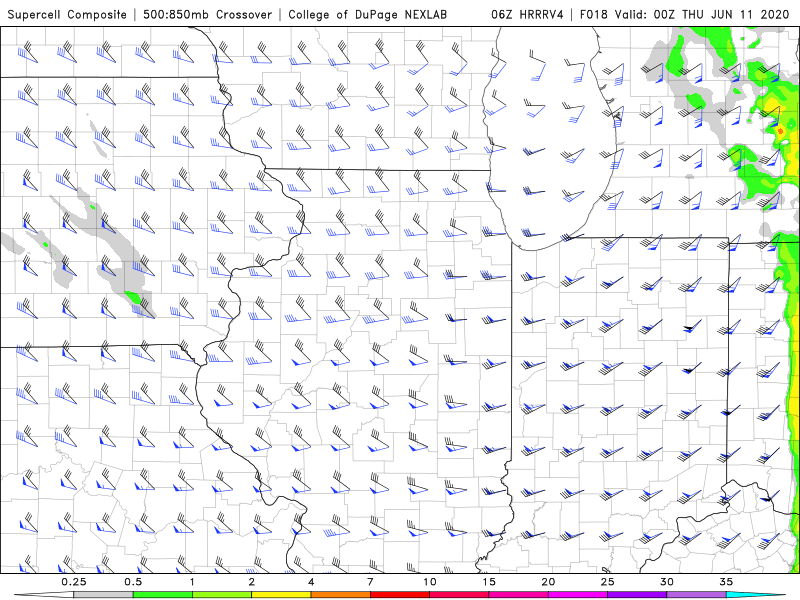The width and height of the screenshot is (800, 600).
Task: Select the color bar segment between 15 and 20
Action: [518, 595]
